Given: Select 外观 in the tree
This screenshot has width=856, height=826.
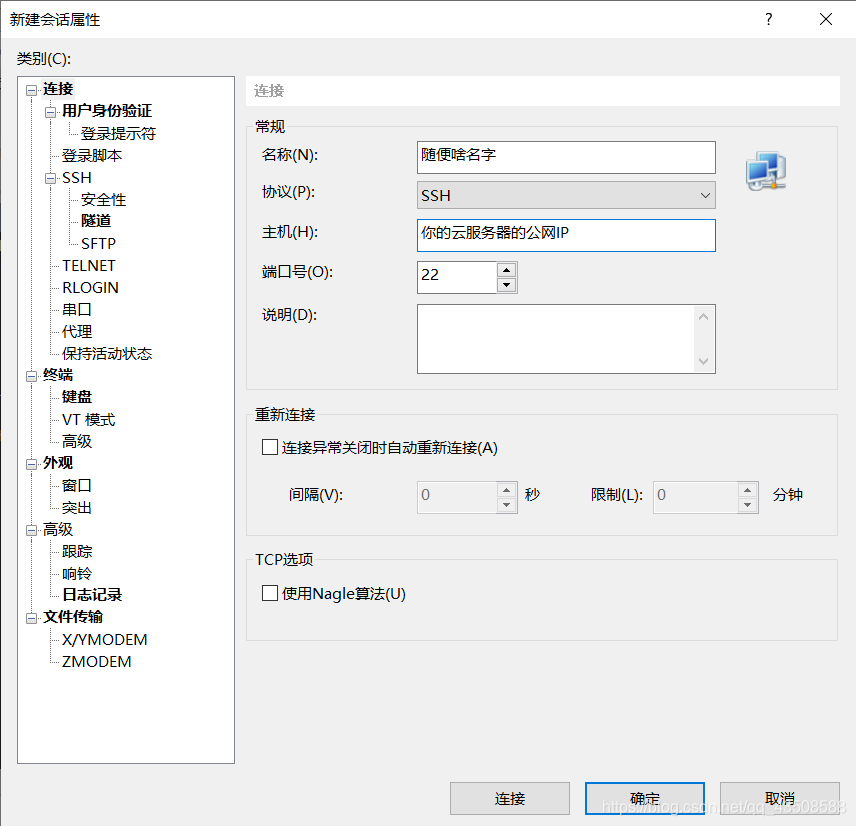Looking at the screenshot, I should pos(58,463).
